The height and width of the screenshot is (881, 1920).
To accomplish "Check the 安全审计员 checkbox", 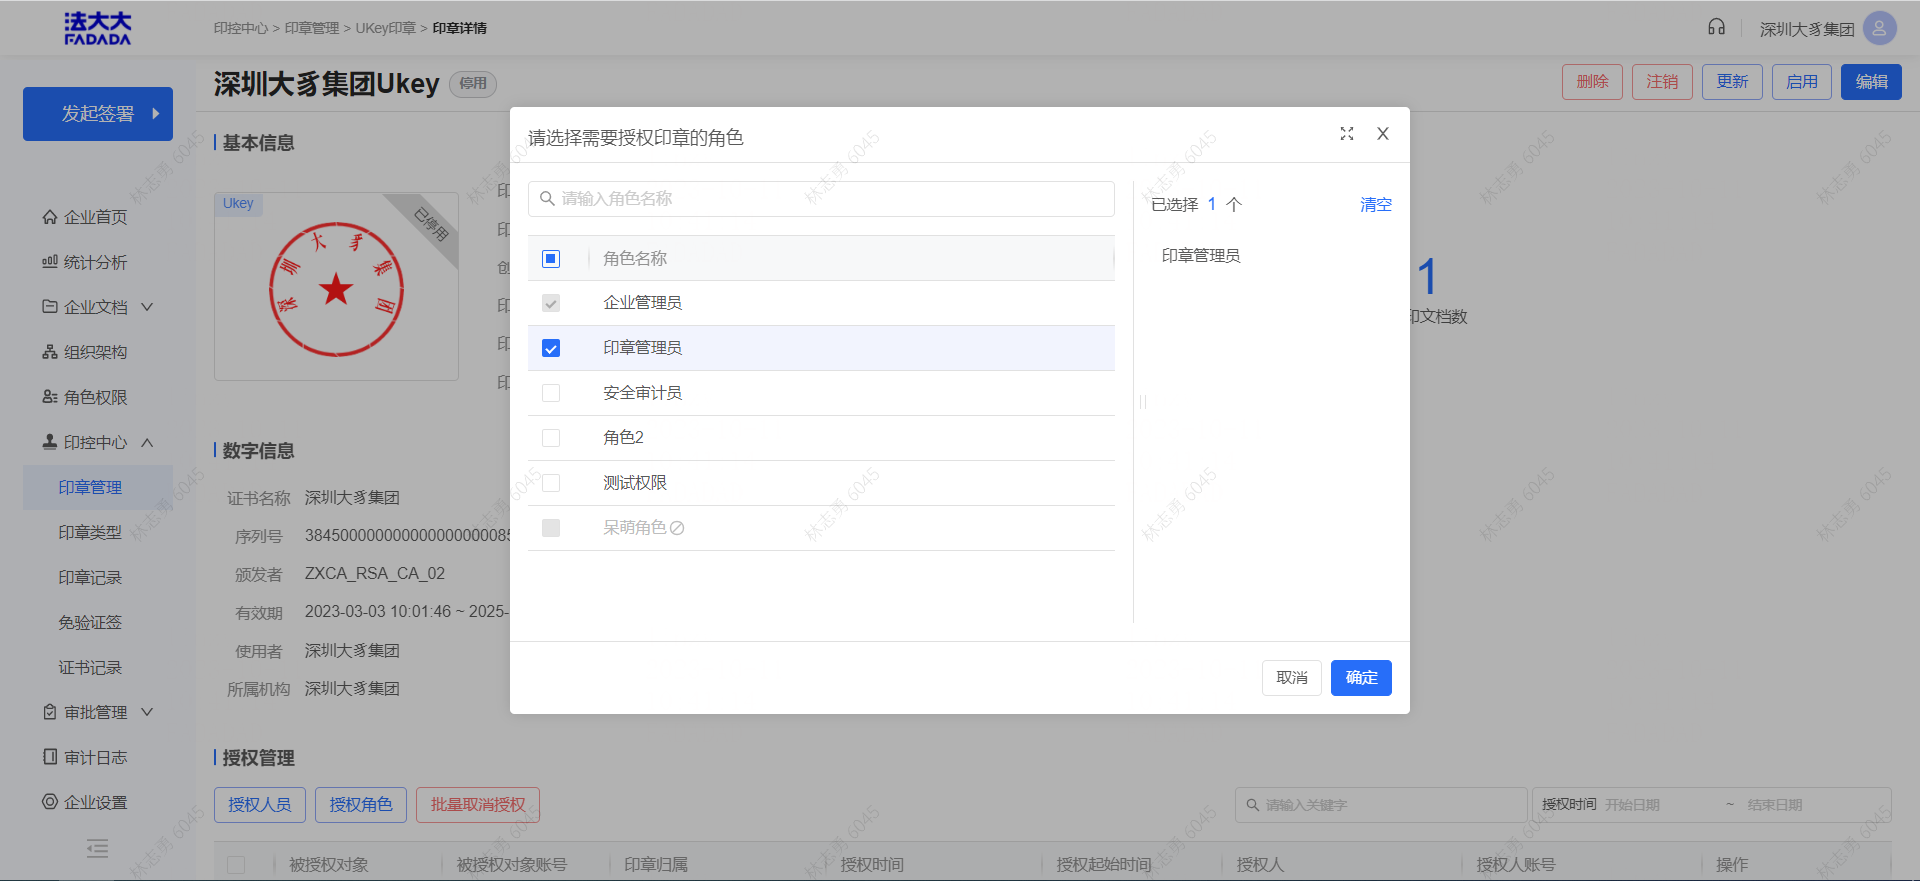I will point(551,393).
